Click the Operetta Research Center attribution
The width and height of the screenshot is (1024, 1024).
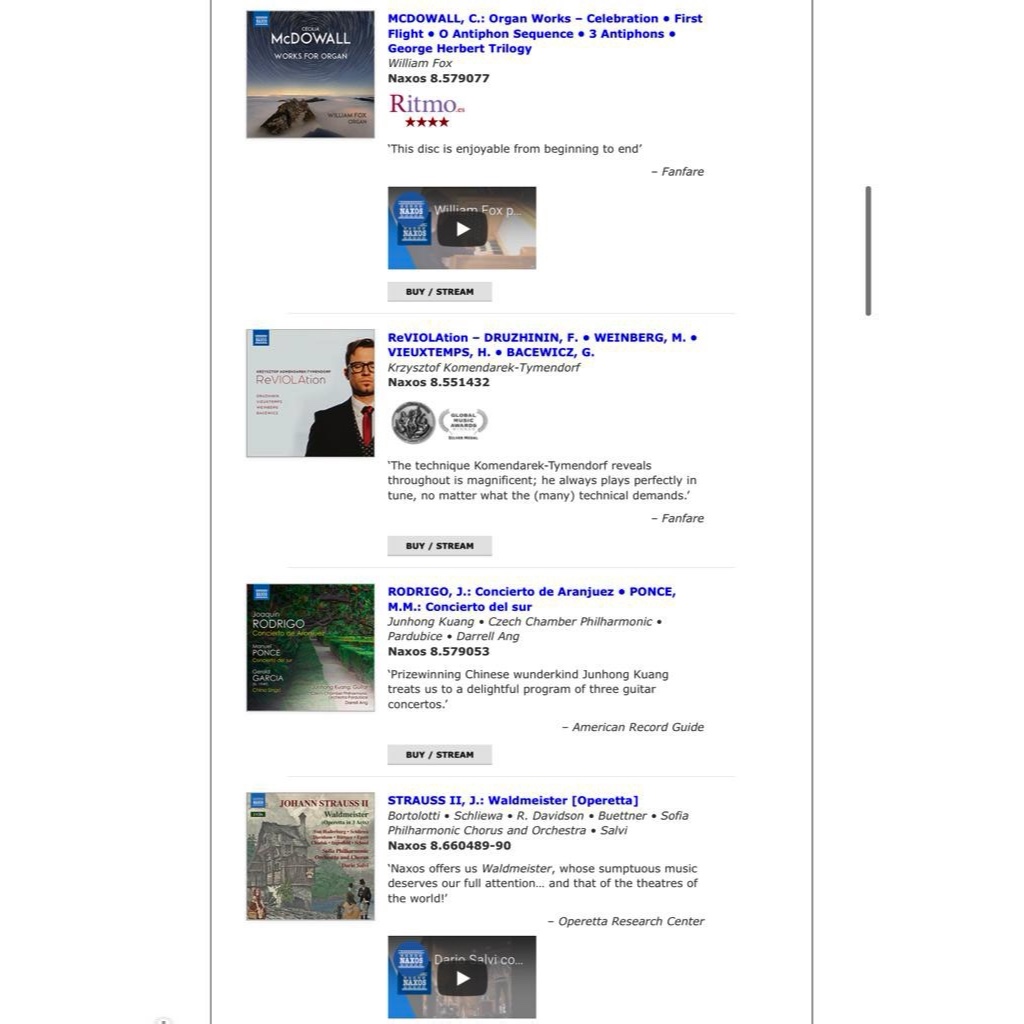[626, 921]
